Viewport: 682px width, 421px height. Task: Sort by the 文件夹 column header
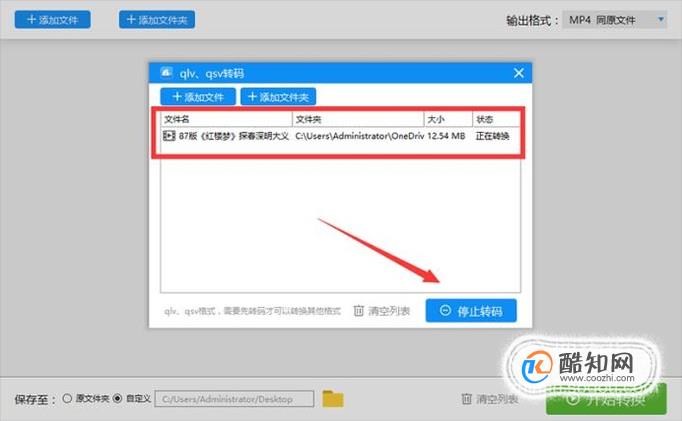[358, 119]
